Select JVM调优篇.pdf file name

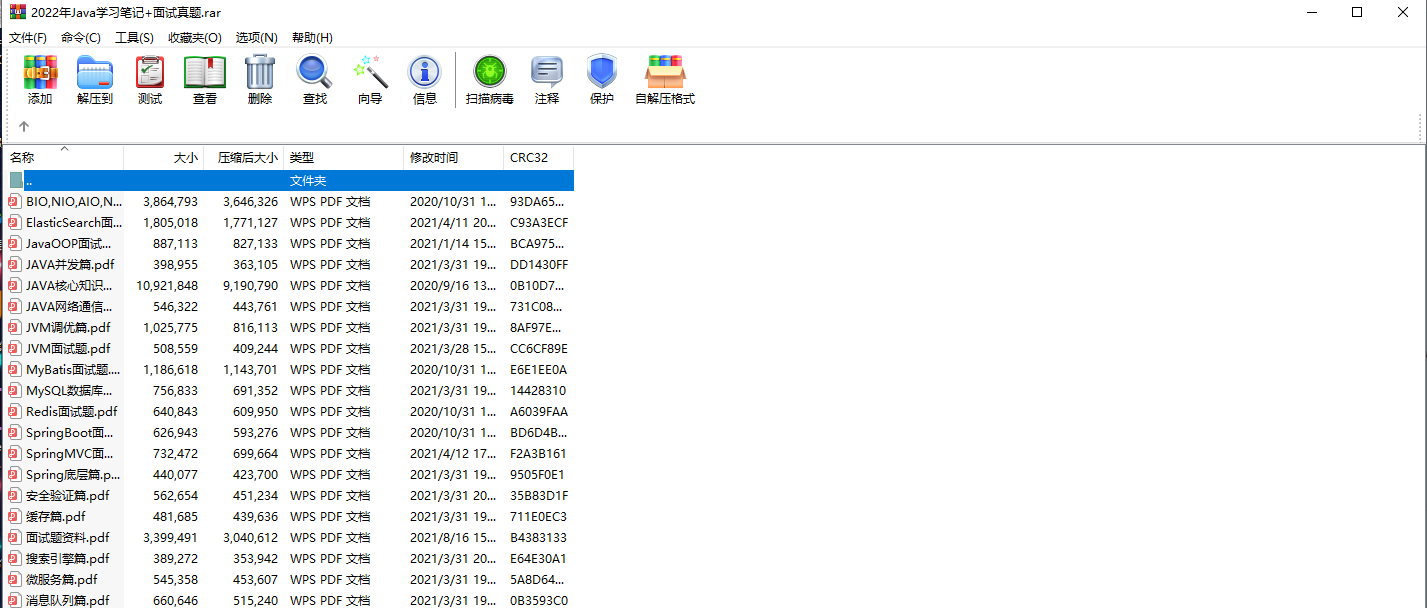68,327
